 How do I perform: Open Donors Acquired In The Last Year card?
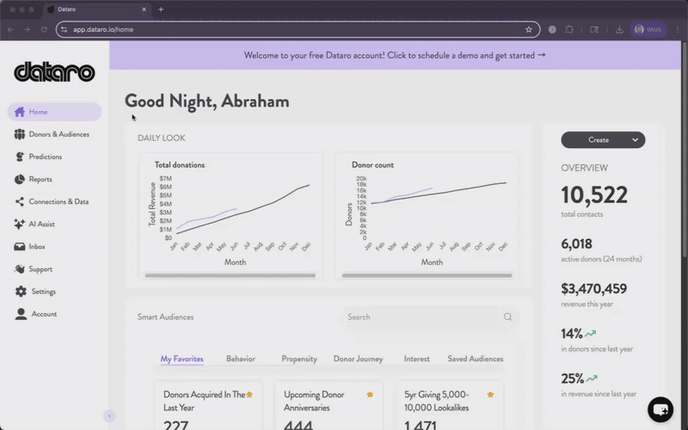pos(208,406)
